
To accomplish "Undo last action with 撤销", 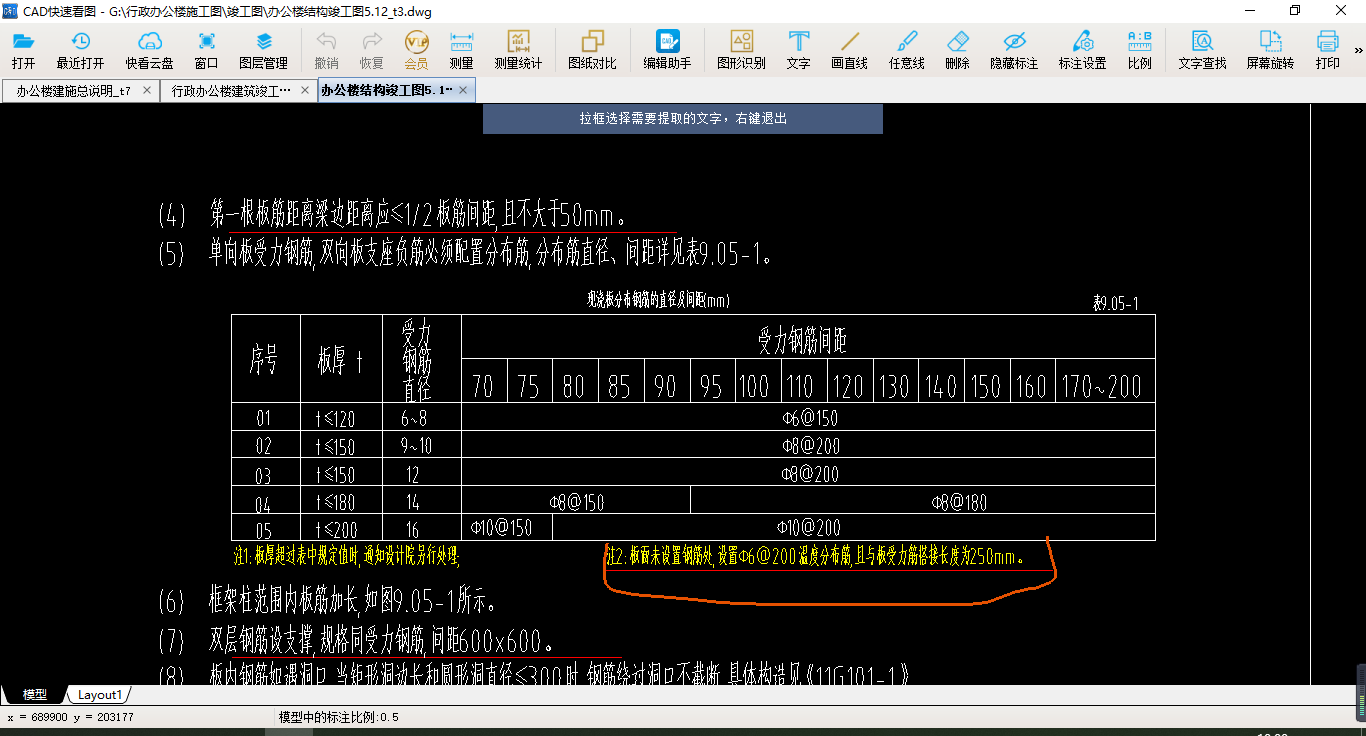I will (326, 50).
